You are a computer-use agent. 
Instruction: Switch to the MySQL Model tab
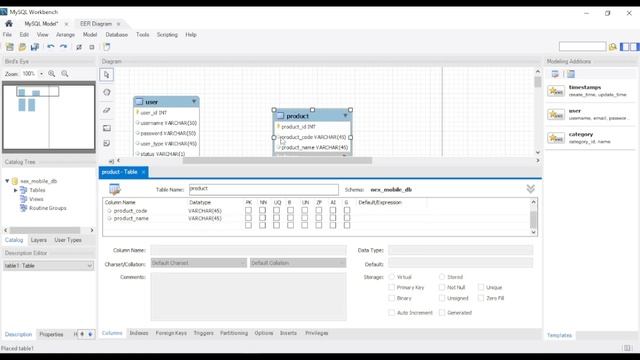41,24
